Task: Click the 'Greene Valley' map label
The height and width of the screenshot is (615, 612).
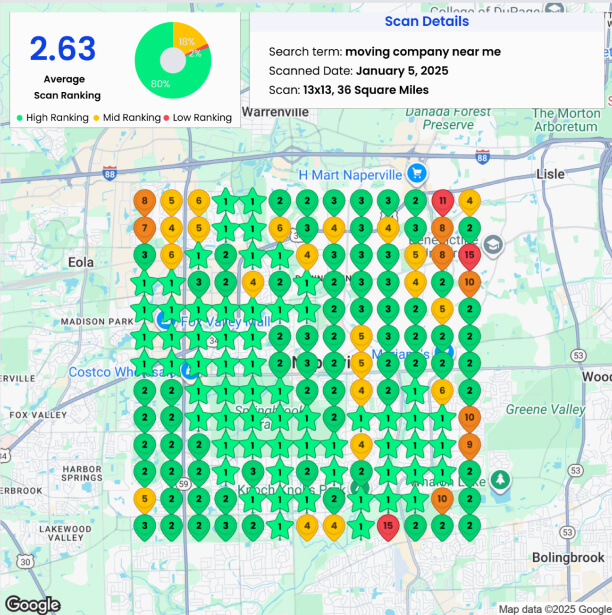Action: (546, 409)
